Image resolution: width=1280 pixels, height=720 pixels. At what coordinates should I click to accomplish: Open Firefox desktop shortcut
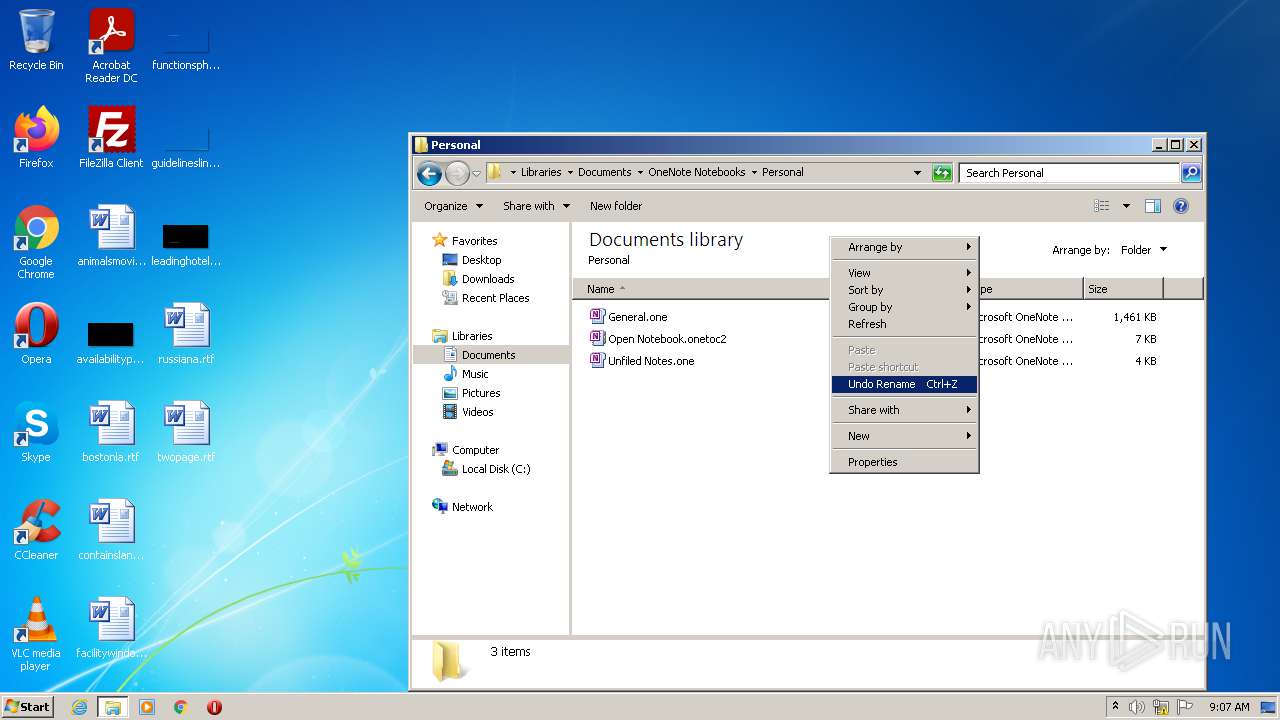click(x=36, y=137)
